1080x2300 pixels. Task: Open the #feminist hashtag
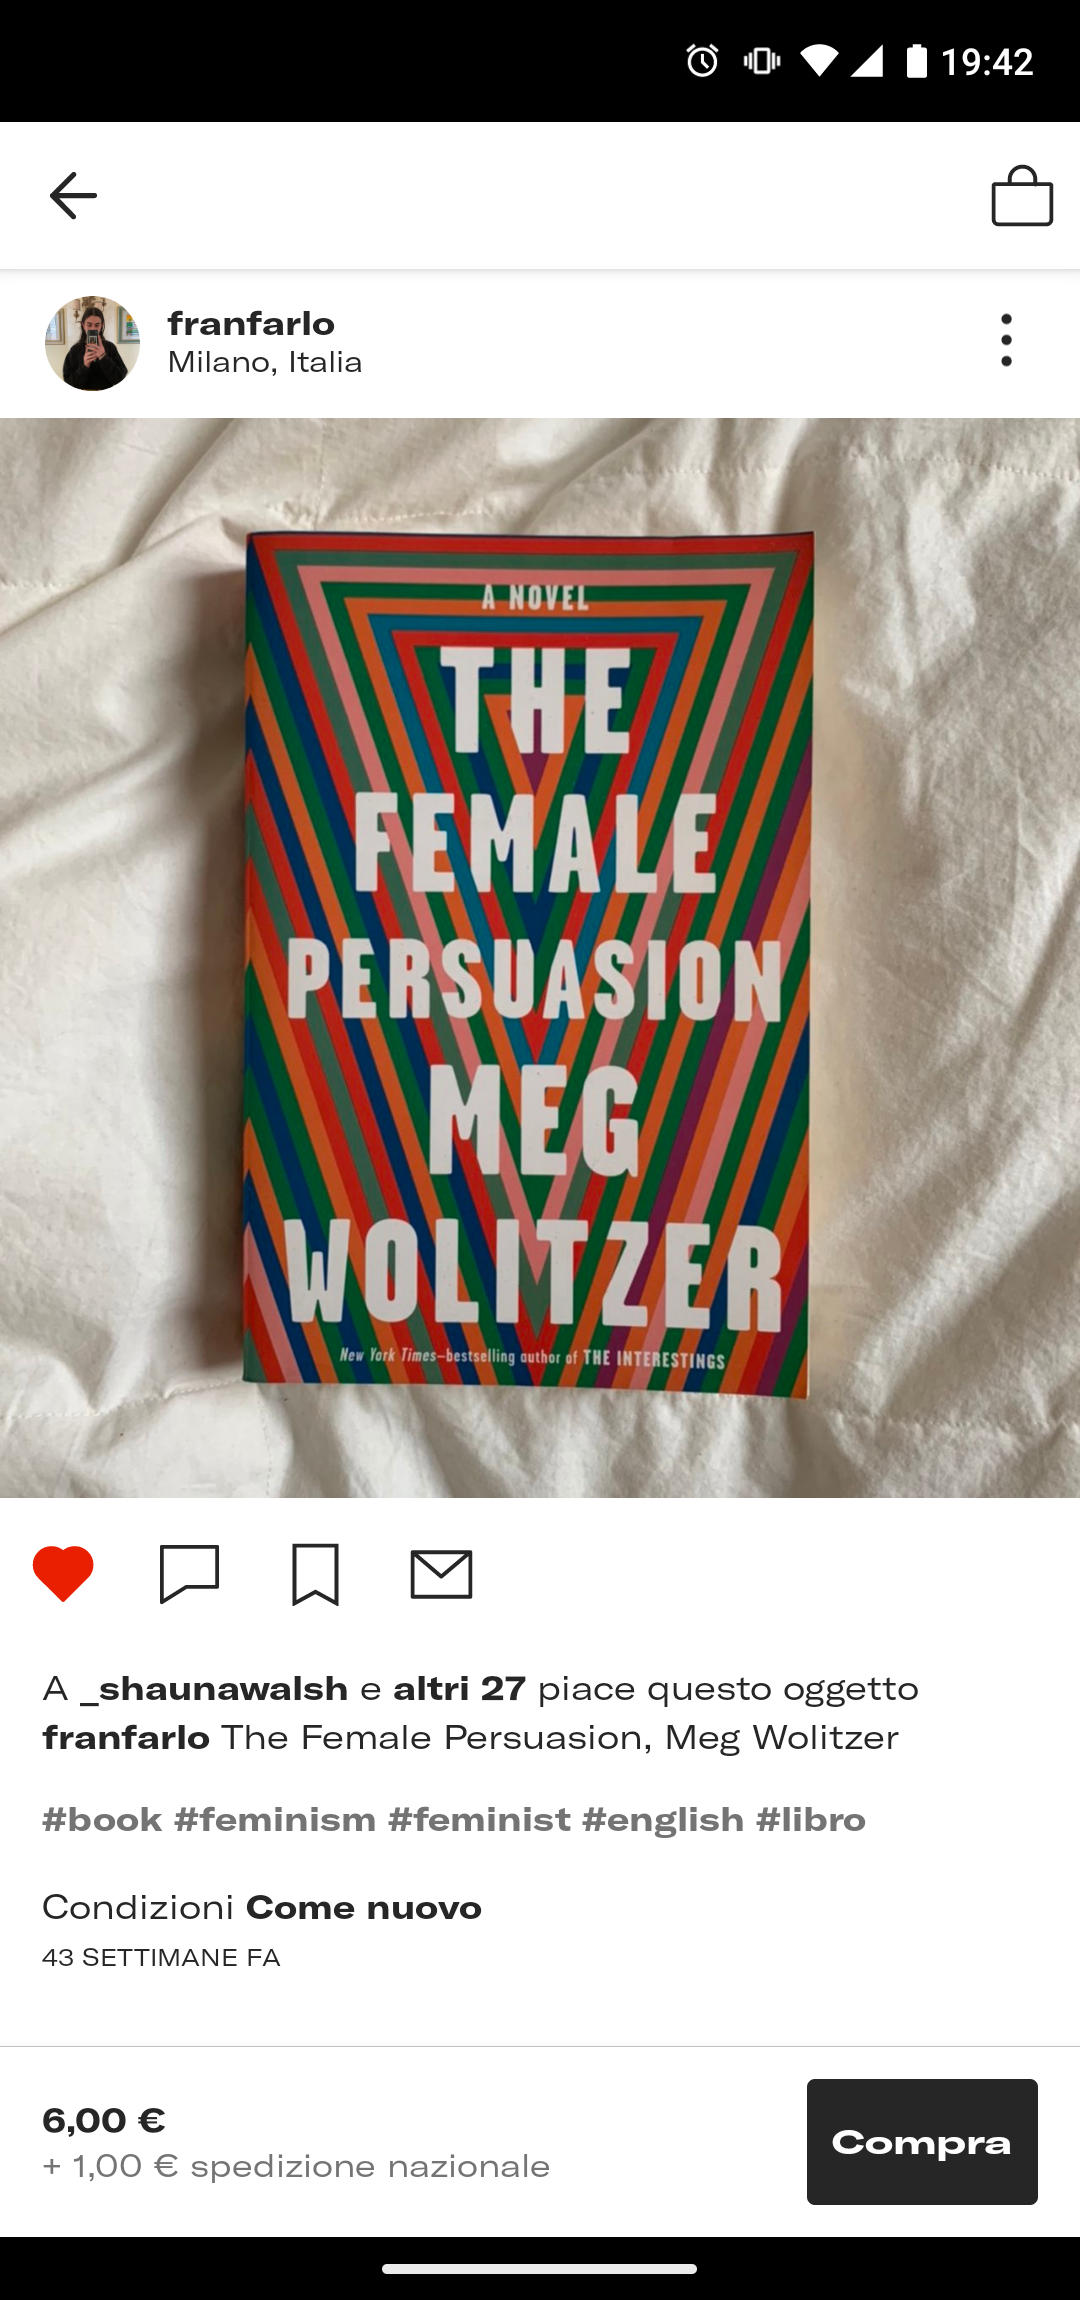479,1820
